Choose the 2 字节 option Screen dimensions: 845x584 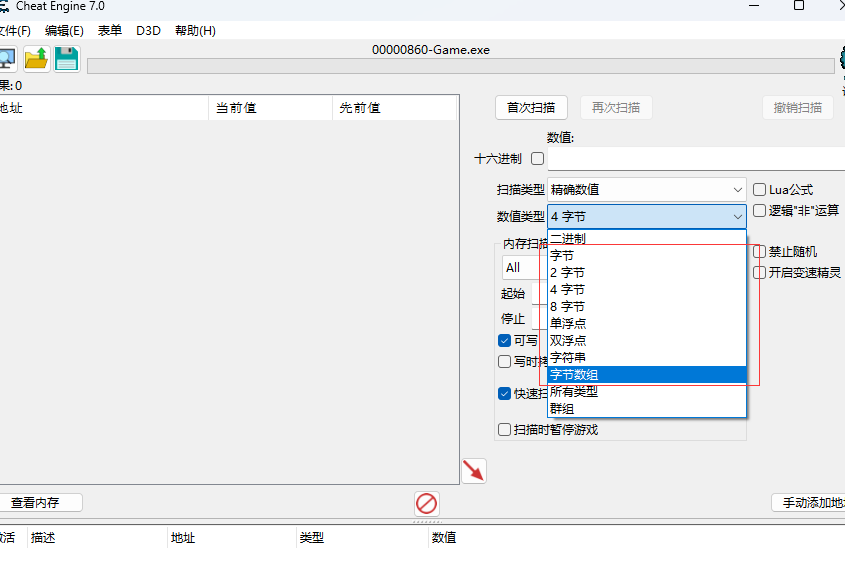click(647, 273)
